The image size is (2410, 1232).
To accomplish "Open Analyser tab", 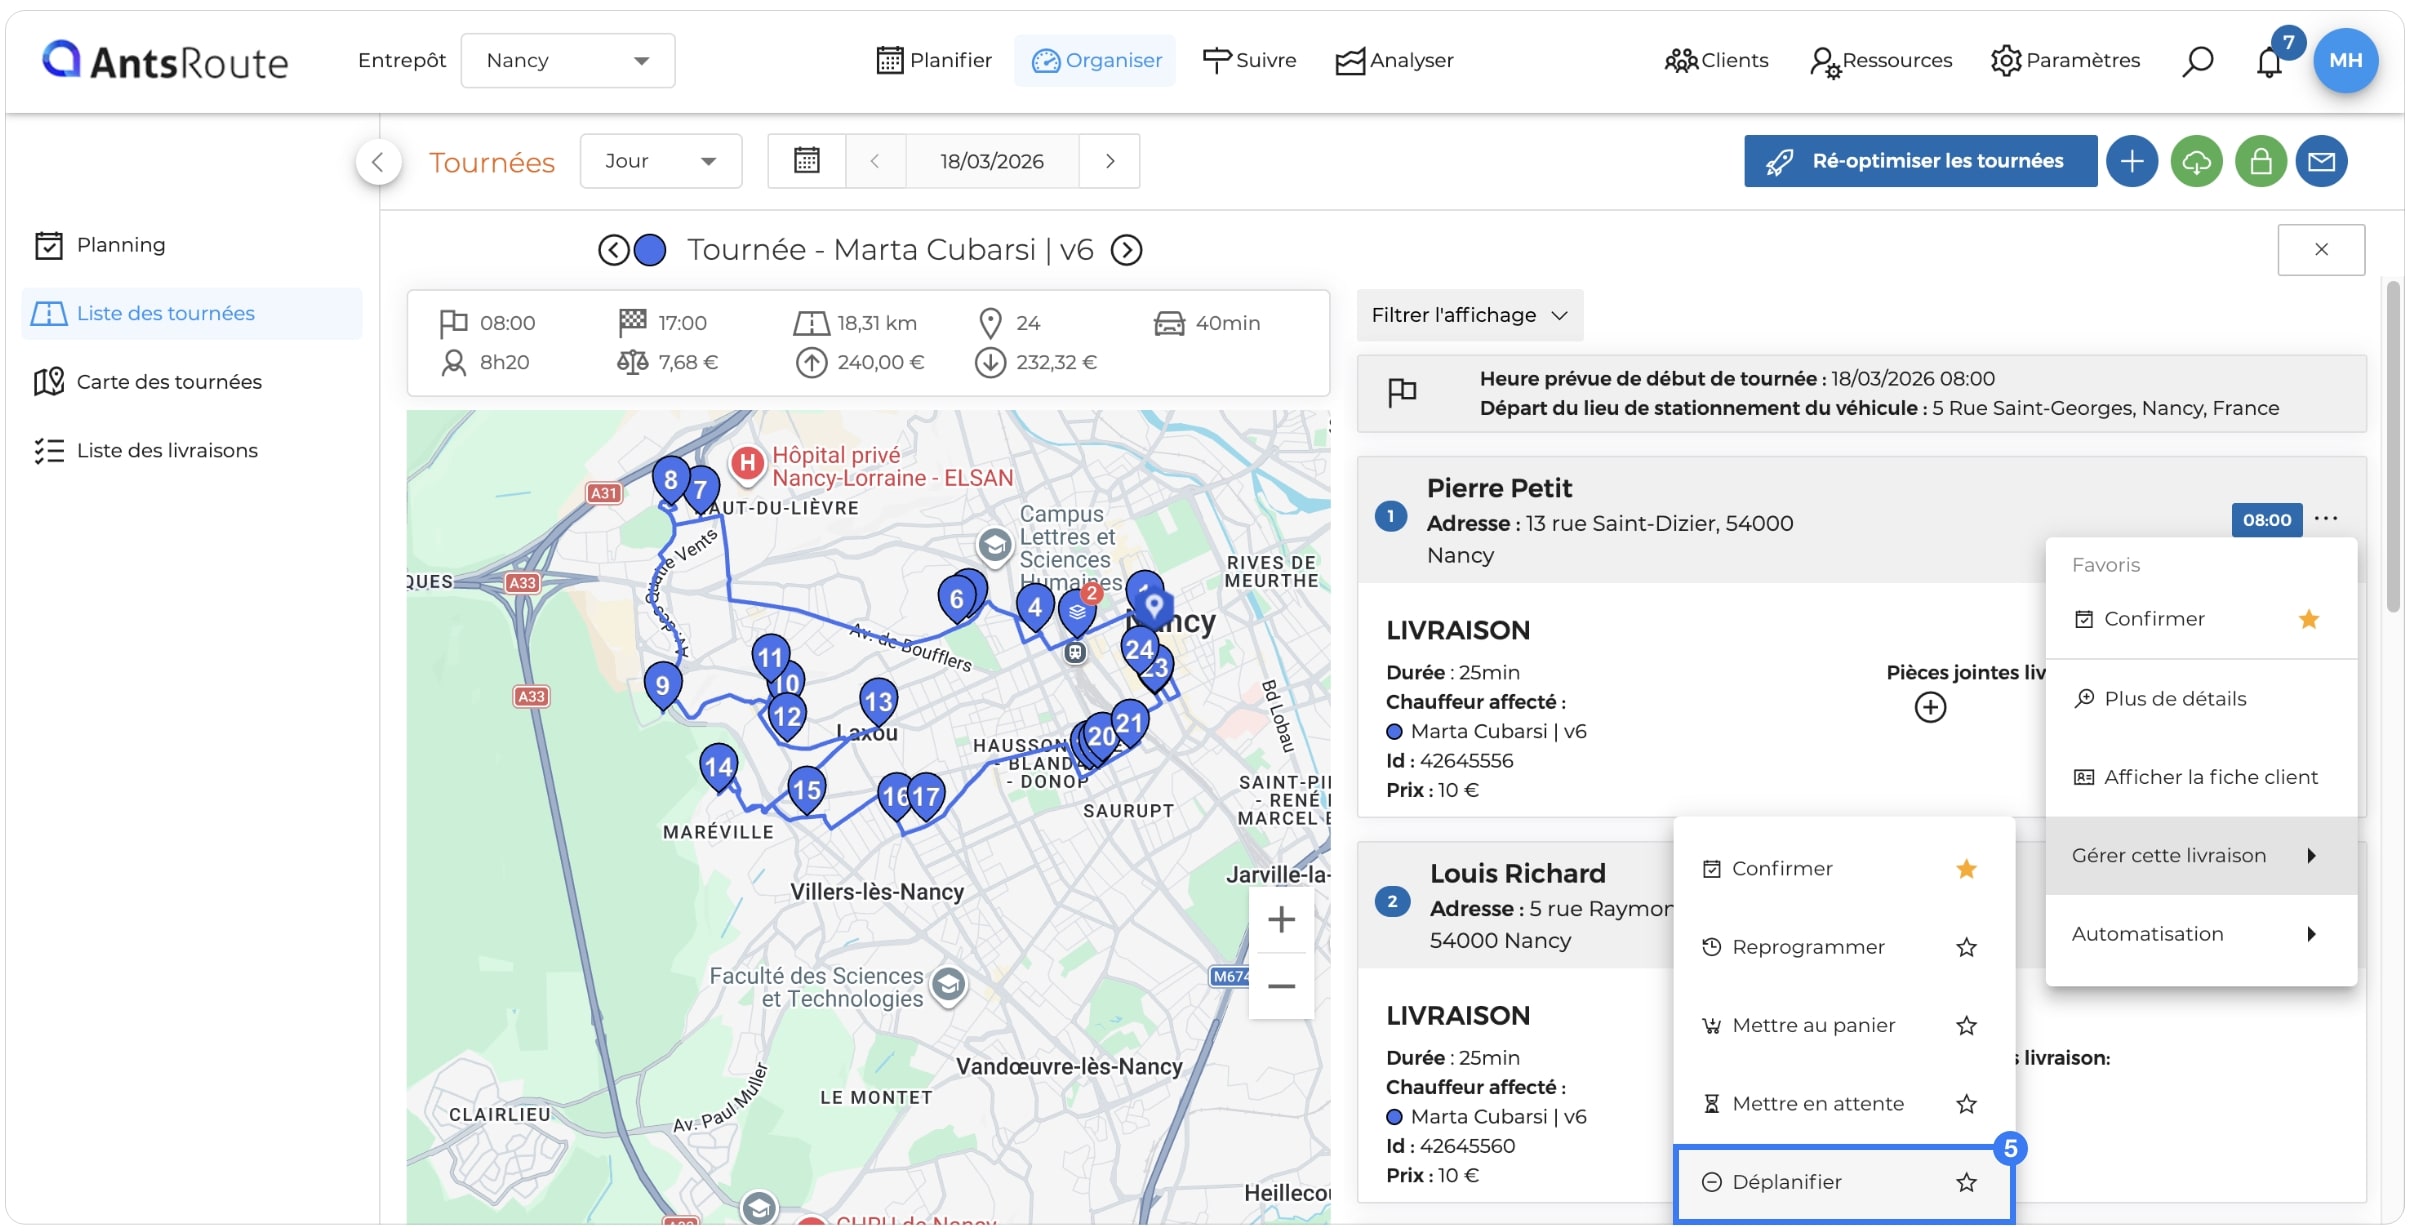I will 1394,61.
